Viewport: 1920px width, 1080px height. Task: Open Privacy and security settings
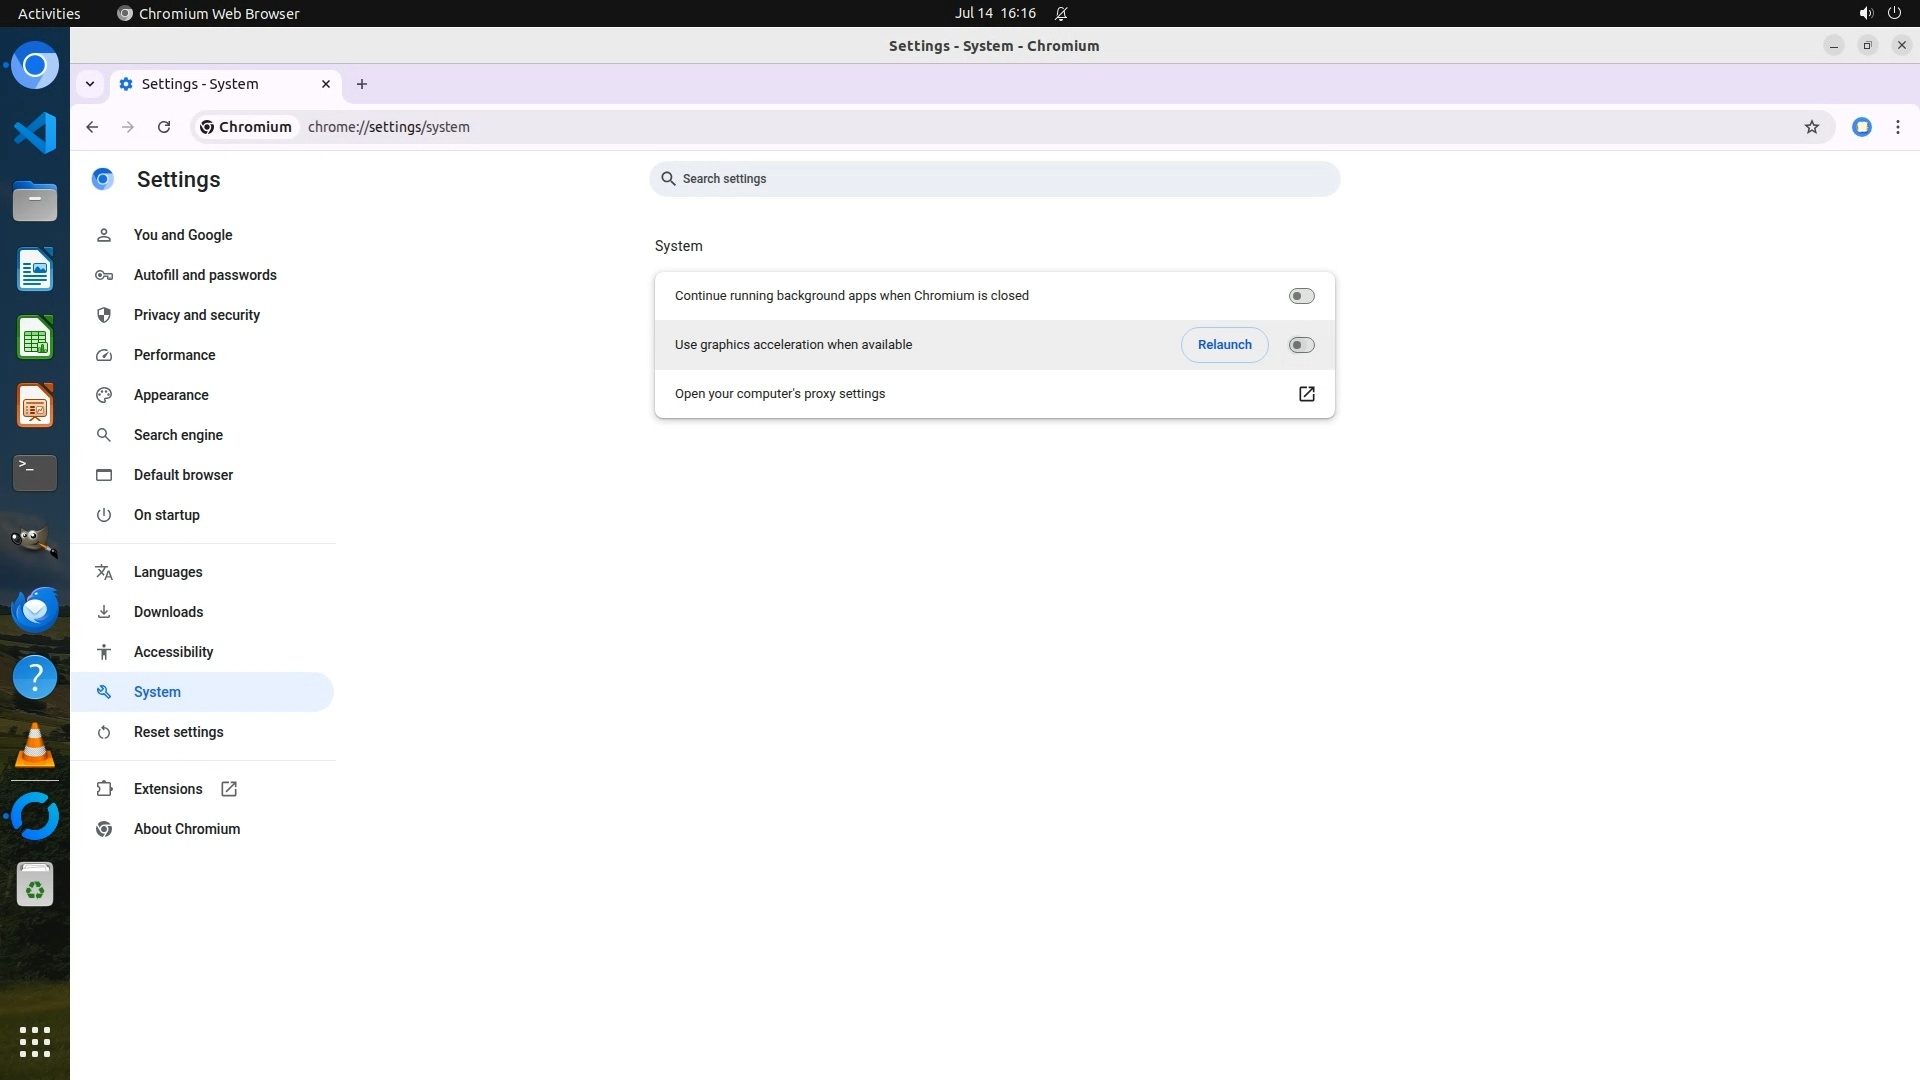(x=197, y=315)
